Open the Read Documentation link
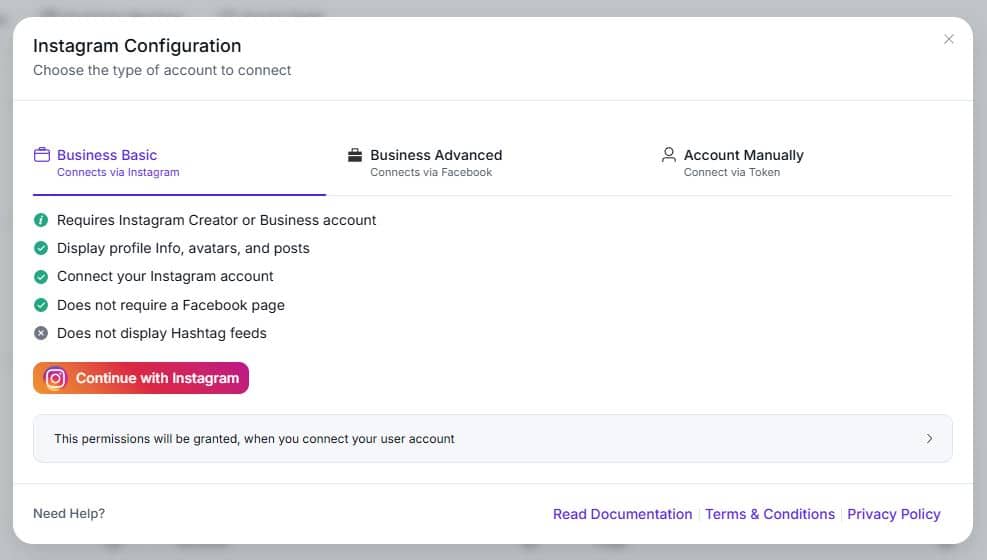 coord(623,514)
